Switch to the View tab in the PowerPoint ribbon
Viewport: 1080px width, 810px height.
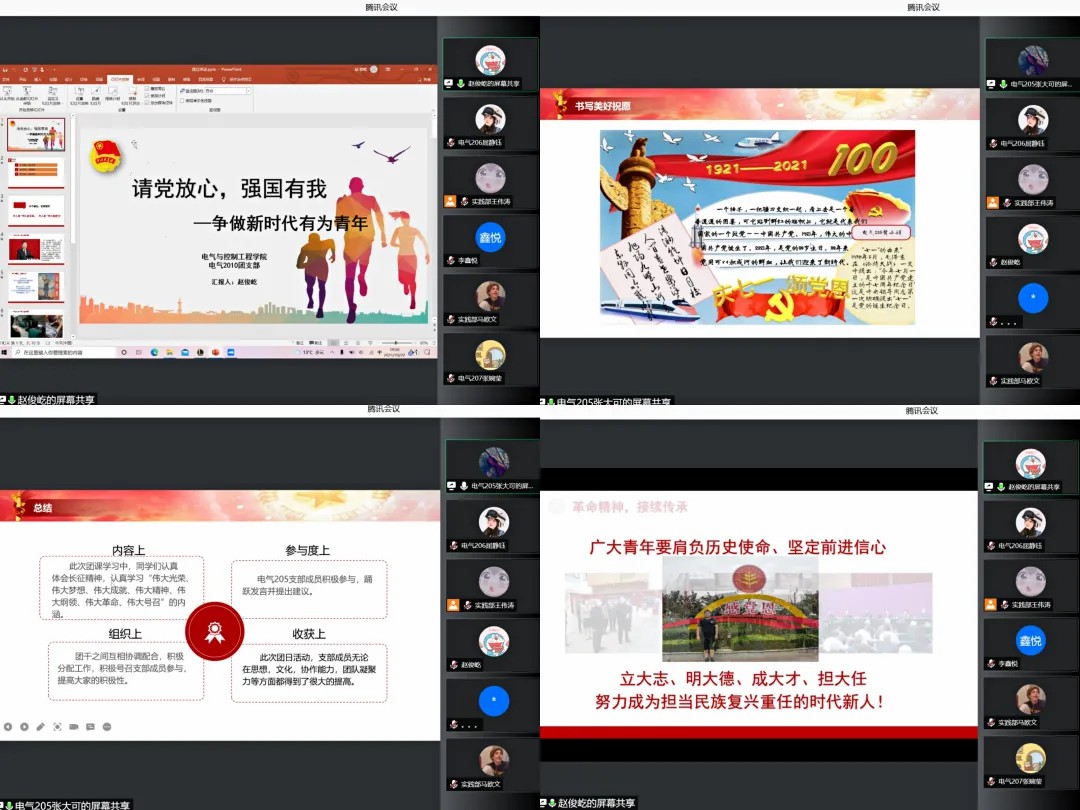(156, 79)
